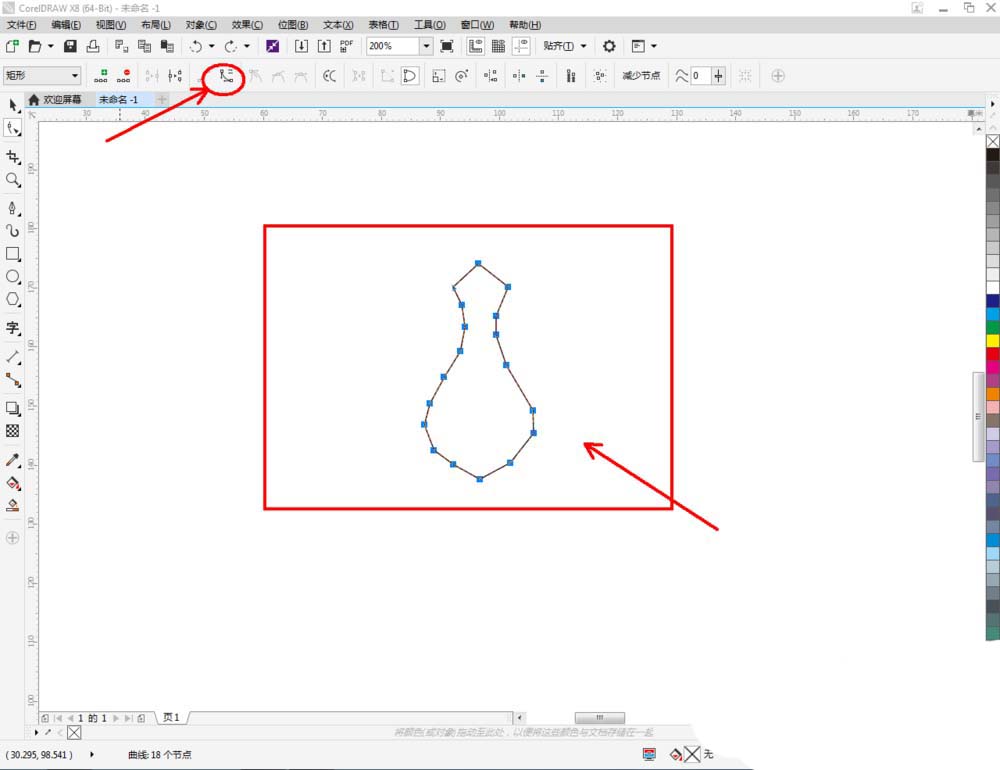Activate the Text tool

13,328
